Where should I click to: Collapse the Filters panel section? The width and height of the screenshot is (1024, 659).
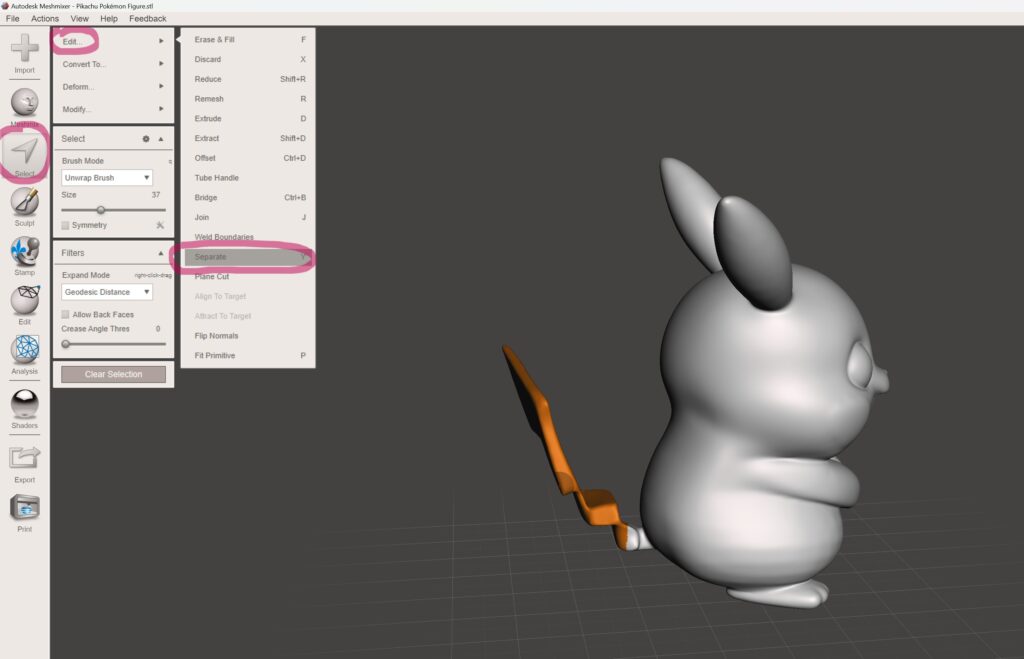tap(161, 253)
